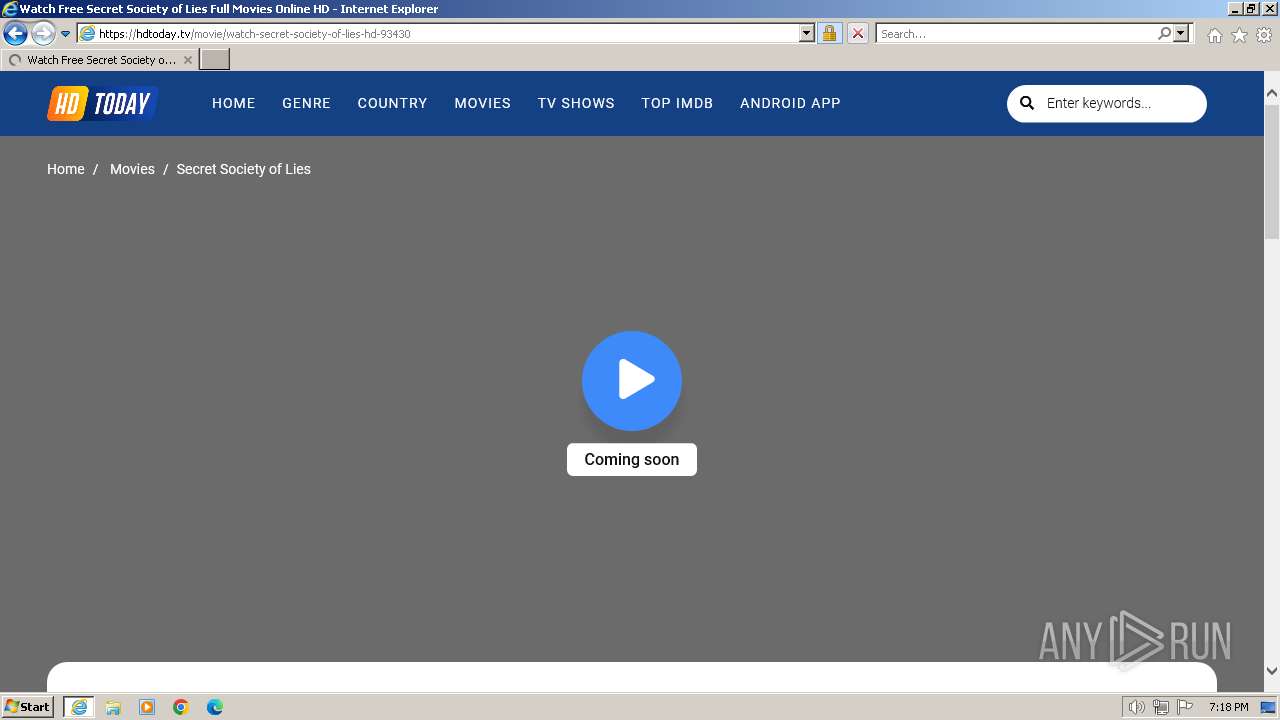The height and width of the screenshot is (720, 1280).
Task: Click the browser Home icon
Action: pos(1214,34)
